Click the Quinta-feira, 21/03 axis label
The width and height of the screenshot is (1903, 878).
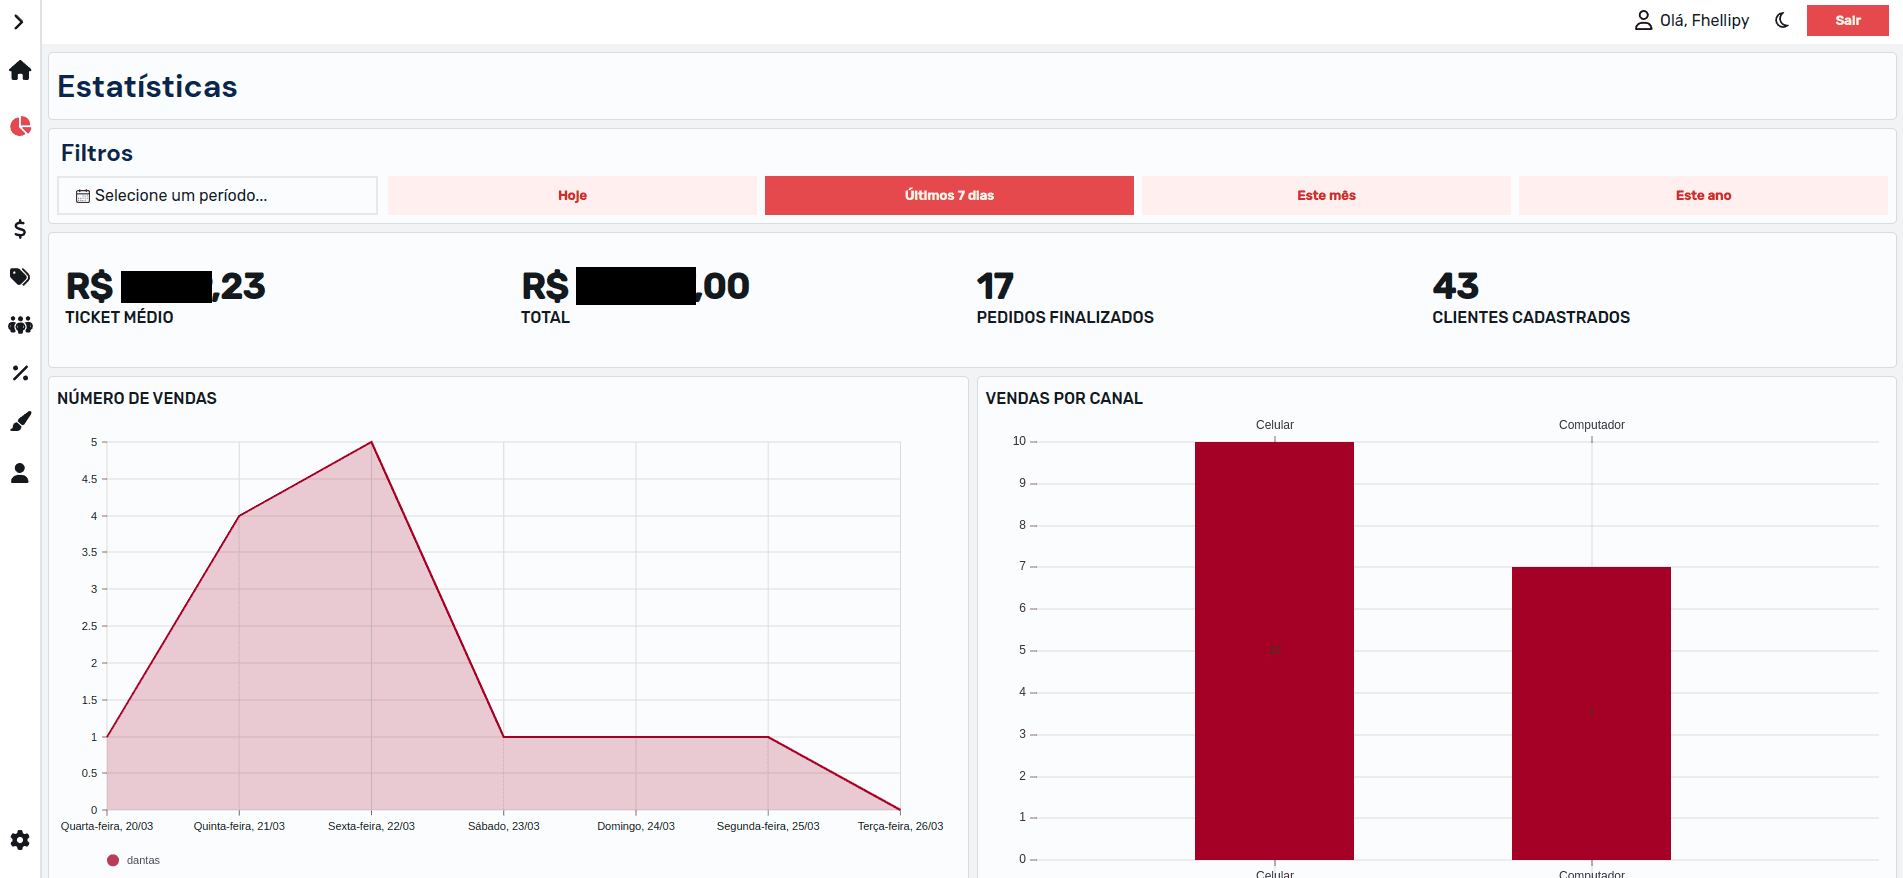click(x=239, y=826)
